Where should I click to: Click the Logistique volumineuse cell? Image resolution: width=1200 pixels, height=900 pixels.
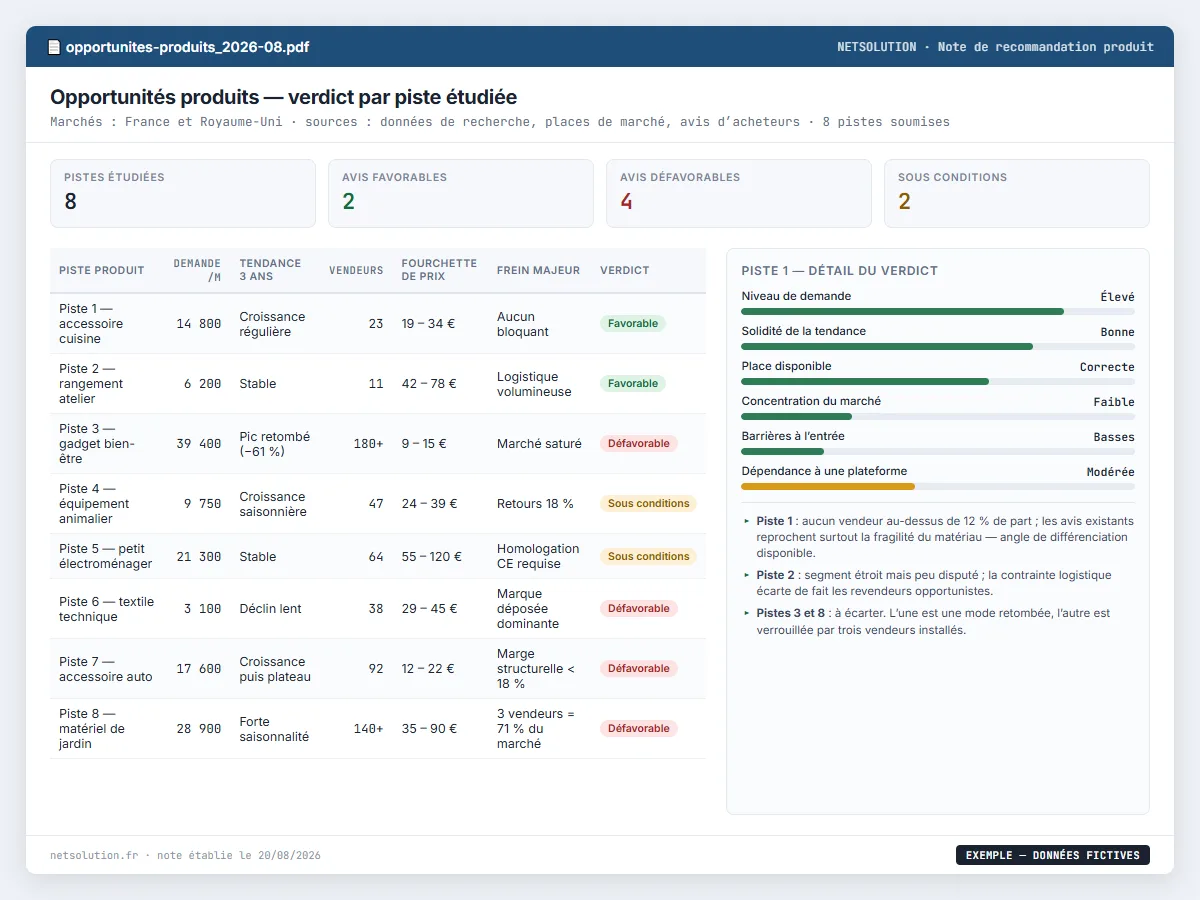534,384
